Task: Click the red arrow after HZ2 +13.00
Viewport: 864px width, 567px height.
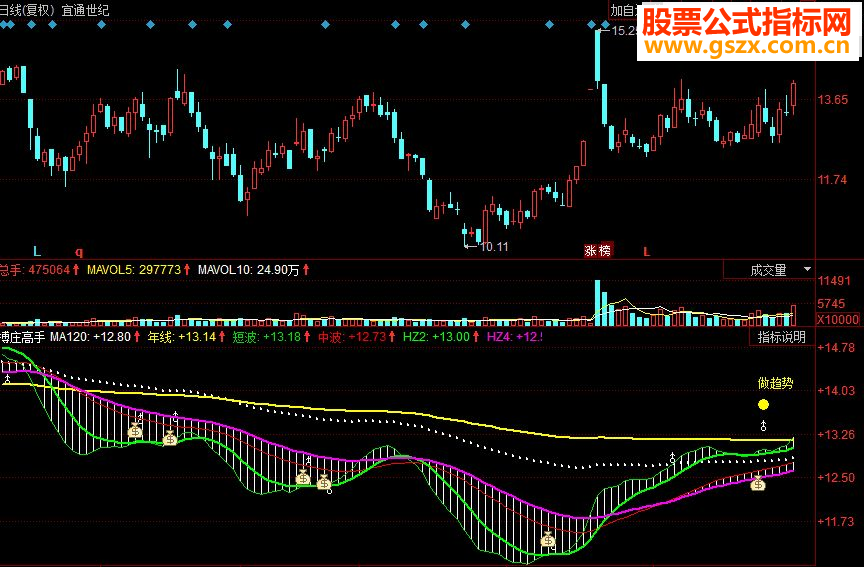Action: [476, 336]
